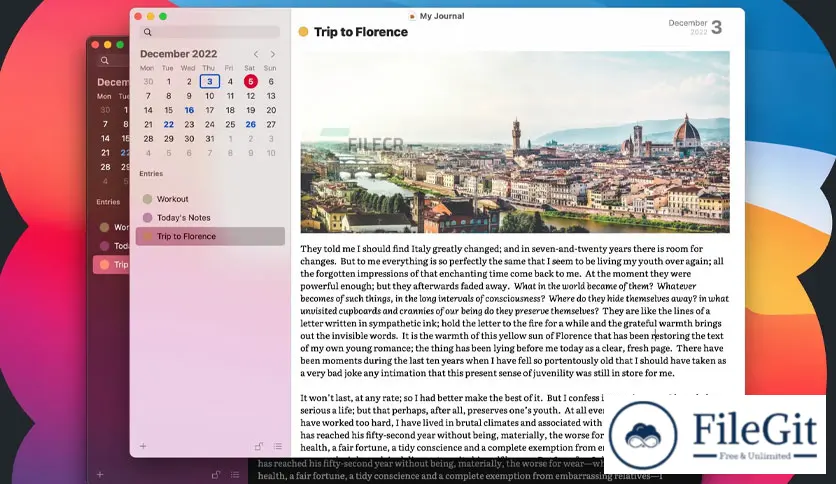
Task: Select December 20 in the calendar
Action: [271, 110]
